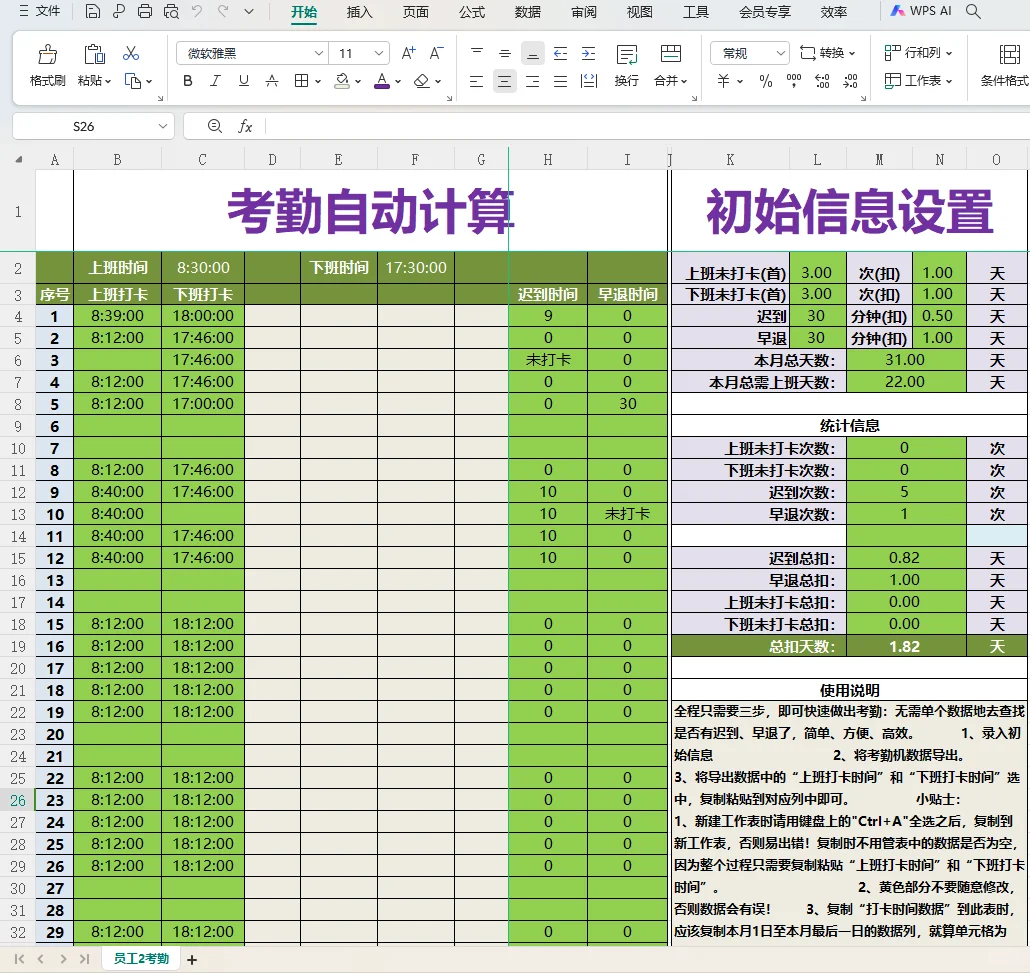
Task: Open the quick access toolbar more arrow
Action: click(249, 11)
